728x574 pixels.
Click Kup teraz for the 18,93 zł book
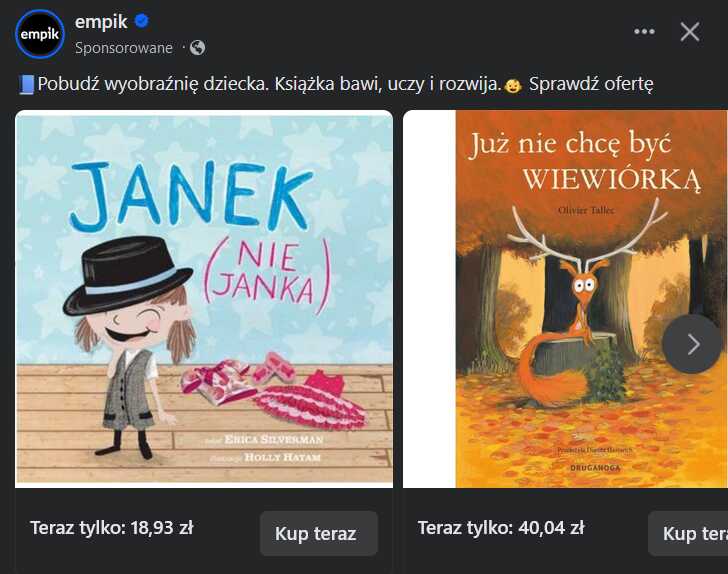click(319, 534)
